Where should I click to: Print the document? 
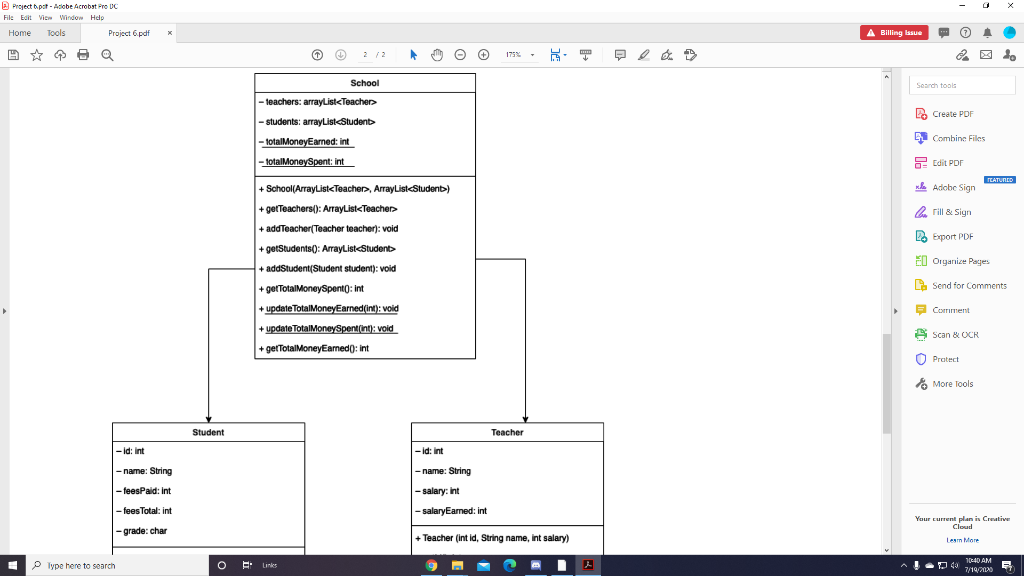pyautogui.click(x=83, y=55)
